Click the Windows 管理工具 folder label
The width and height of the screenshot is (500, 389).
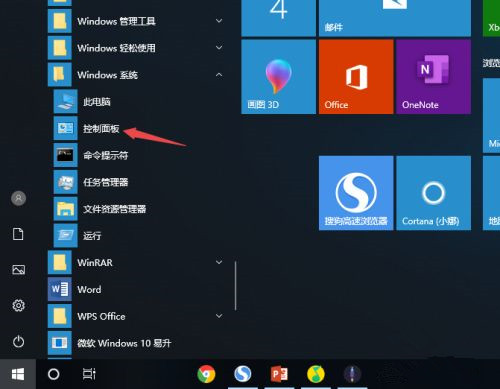pyautogui.click(x=116, y=21)
